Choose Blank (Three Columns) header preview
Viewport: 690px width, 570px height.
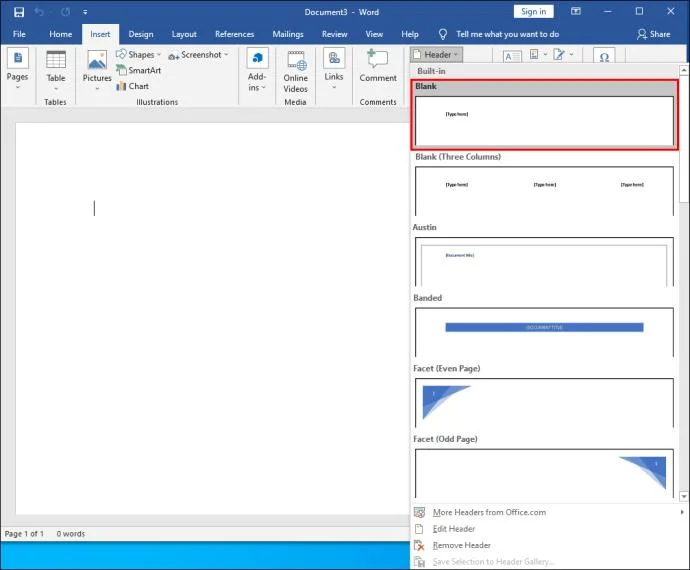click(544, 191)
